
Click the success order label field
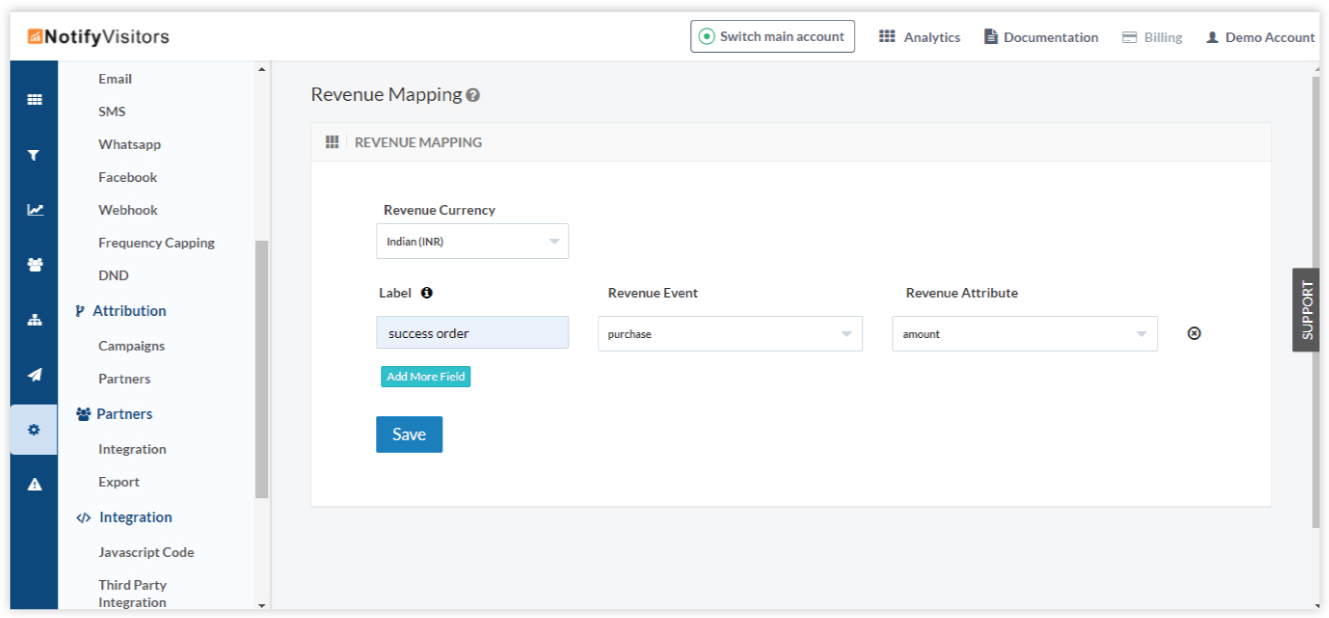coord(472,333)
